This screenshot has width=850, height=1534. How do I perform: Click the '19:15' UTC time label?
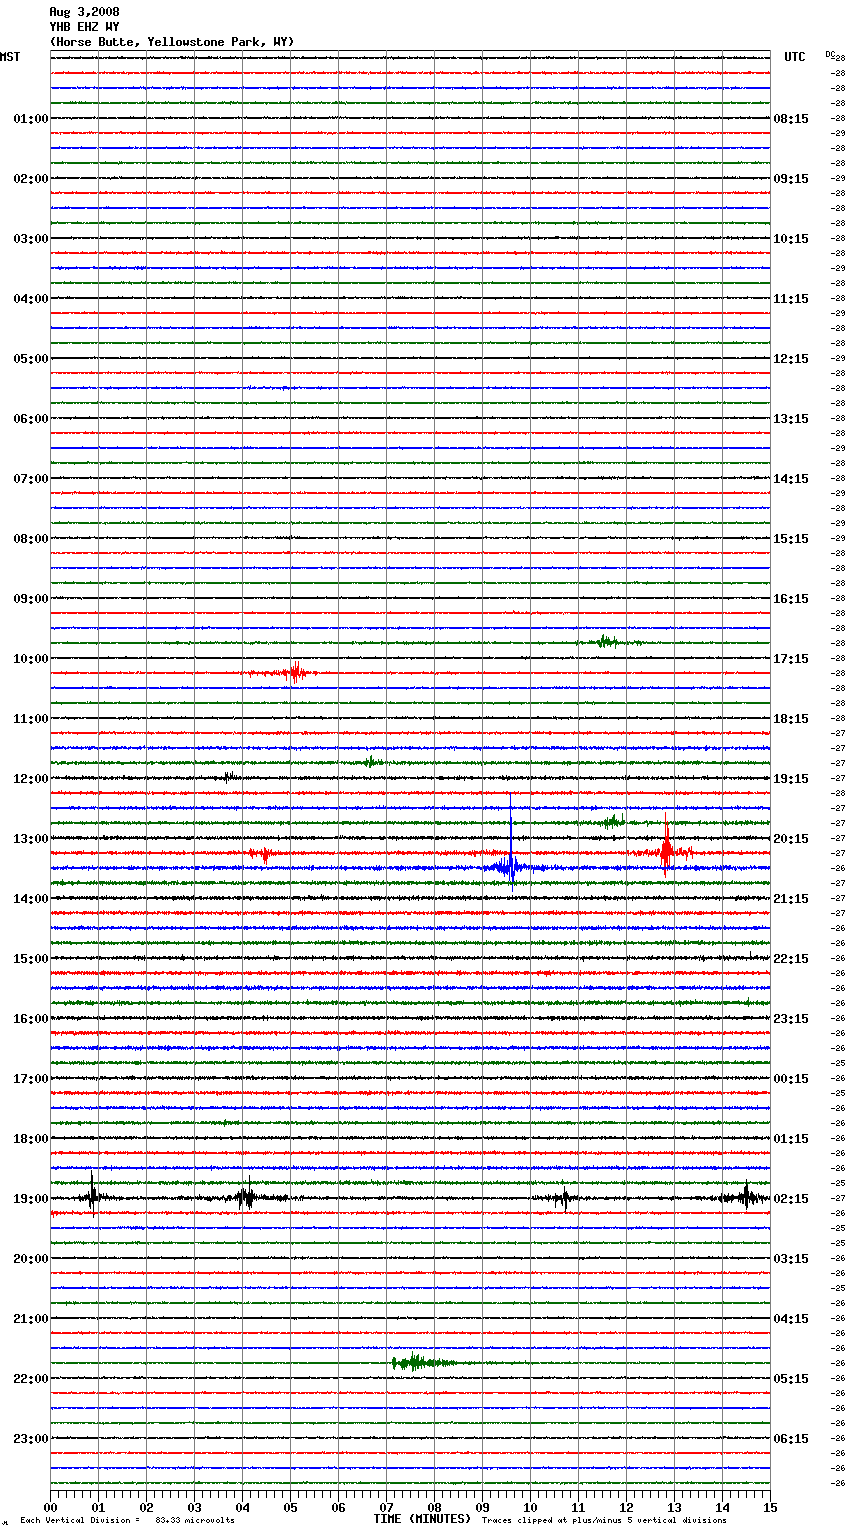tap(791, 779)
